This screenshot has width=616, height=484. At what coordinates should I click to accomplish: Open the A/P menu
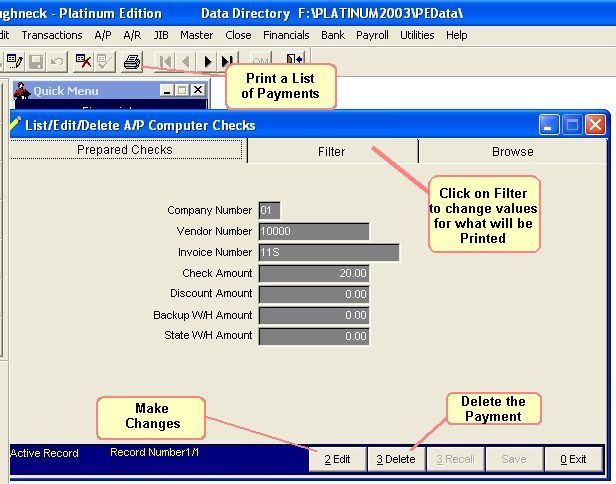(x=103, y=35)
